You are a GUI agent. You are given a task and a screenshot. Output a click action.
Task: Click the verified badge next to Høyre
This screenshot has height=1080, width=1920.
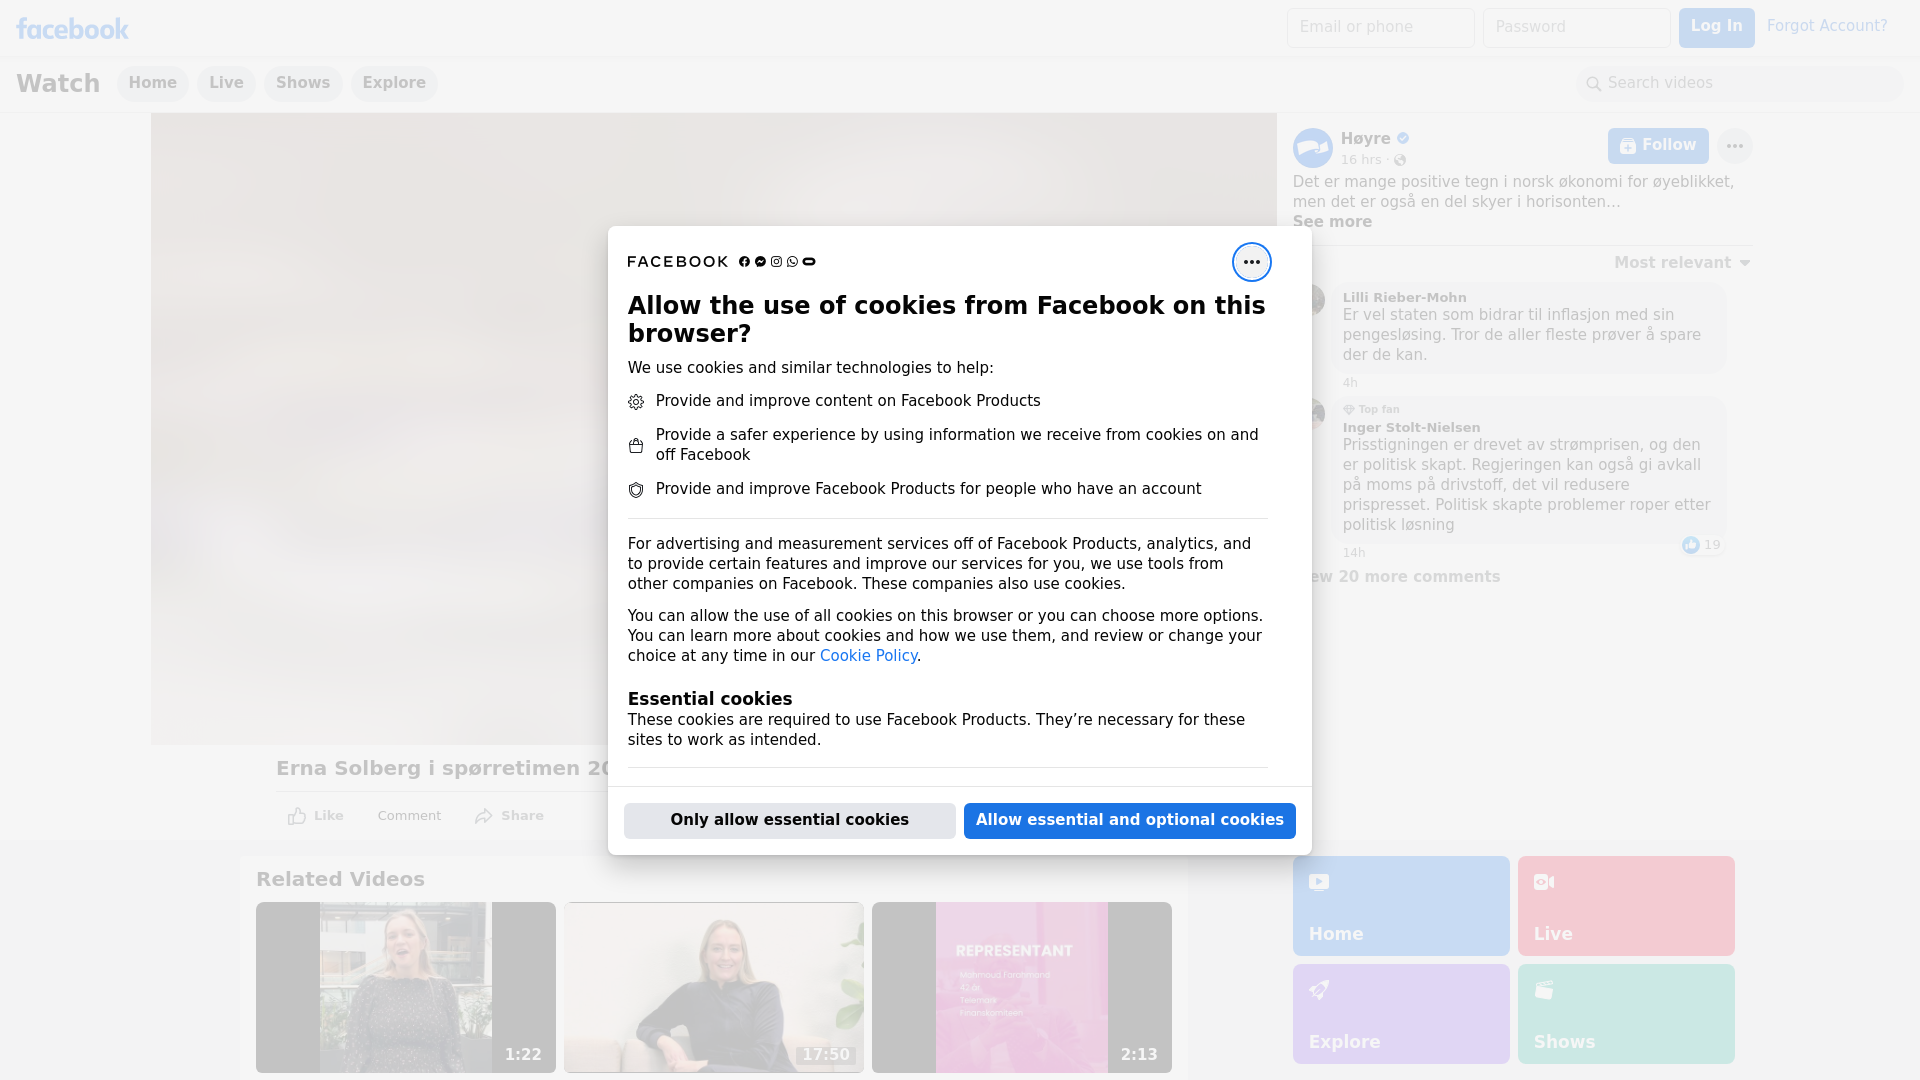tap(1403, 138)
